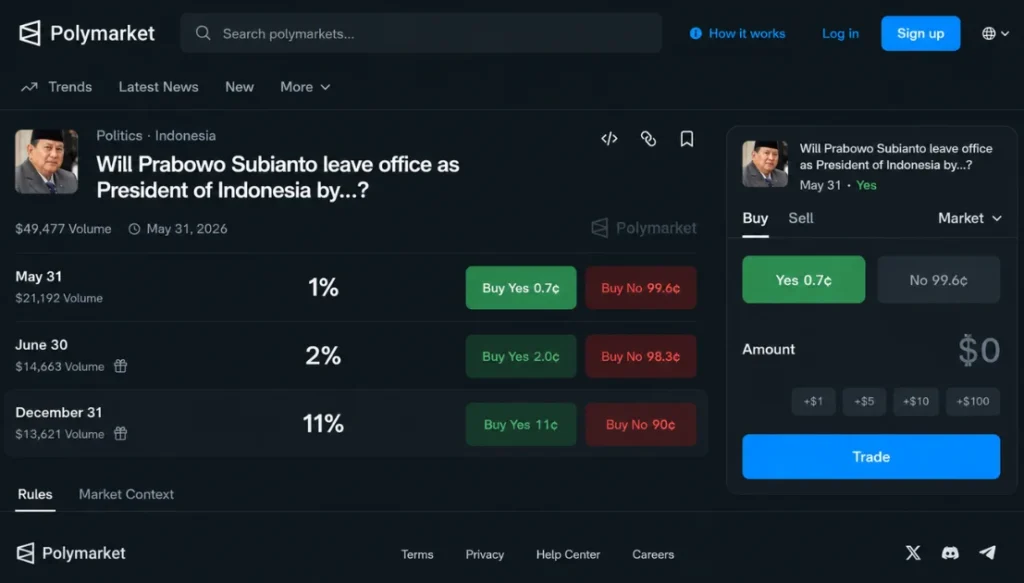This screenshot has width=1024, height=583.
Task: Click the $0 amount field
Action: (x=978, y=350)
